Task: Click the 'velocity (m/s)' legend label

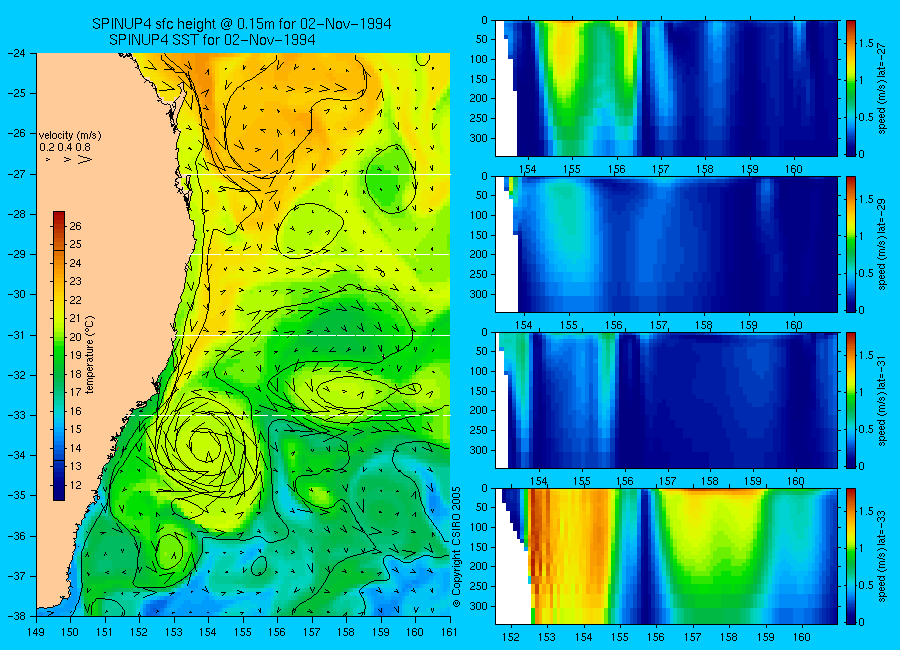Action: point(70,136)
